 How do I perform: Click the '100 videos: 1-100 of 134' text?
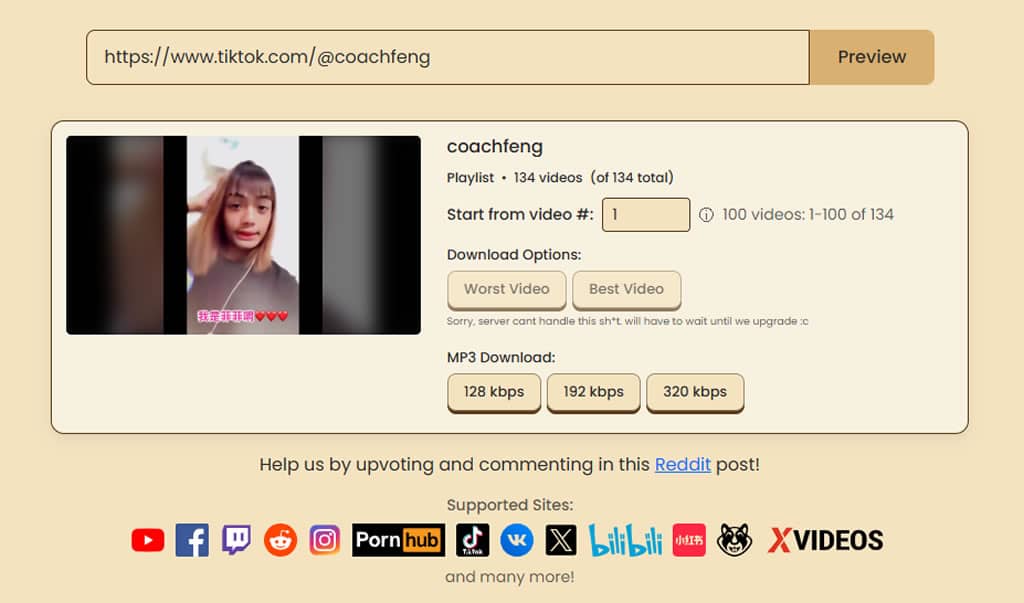coord(808,214)
